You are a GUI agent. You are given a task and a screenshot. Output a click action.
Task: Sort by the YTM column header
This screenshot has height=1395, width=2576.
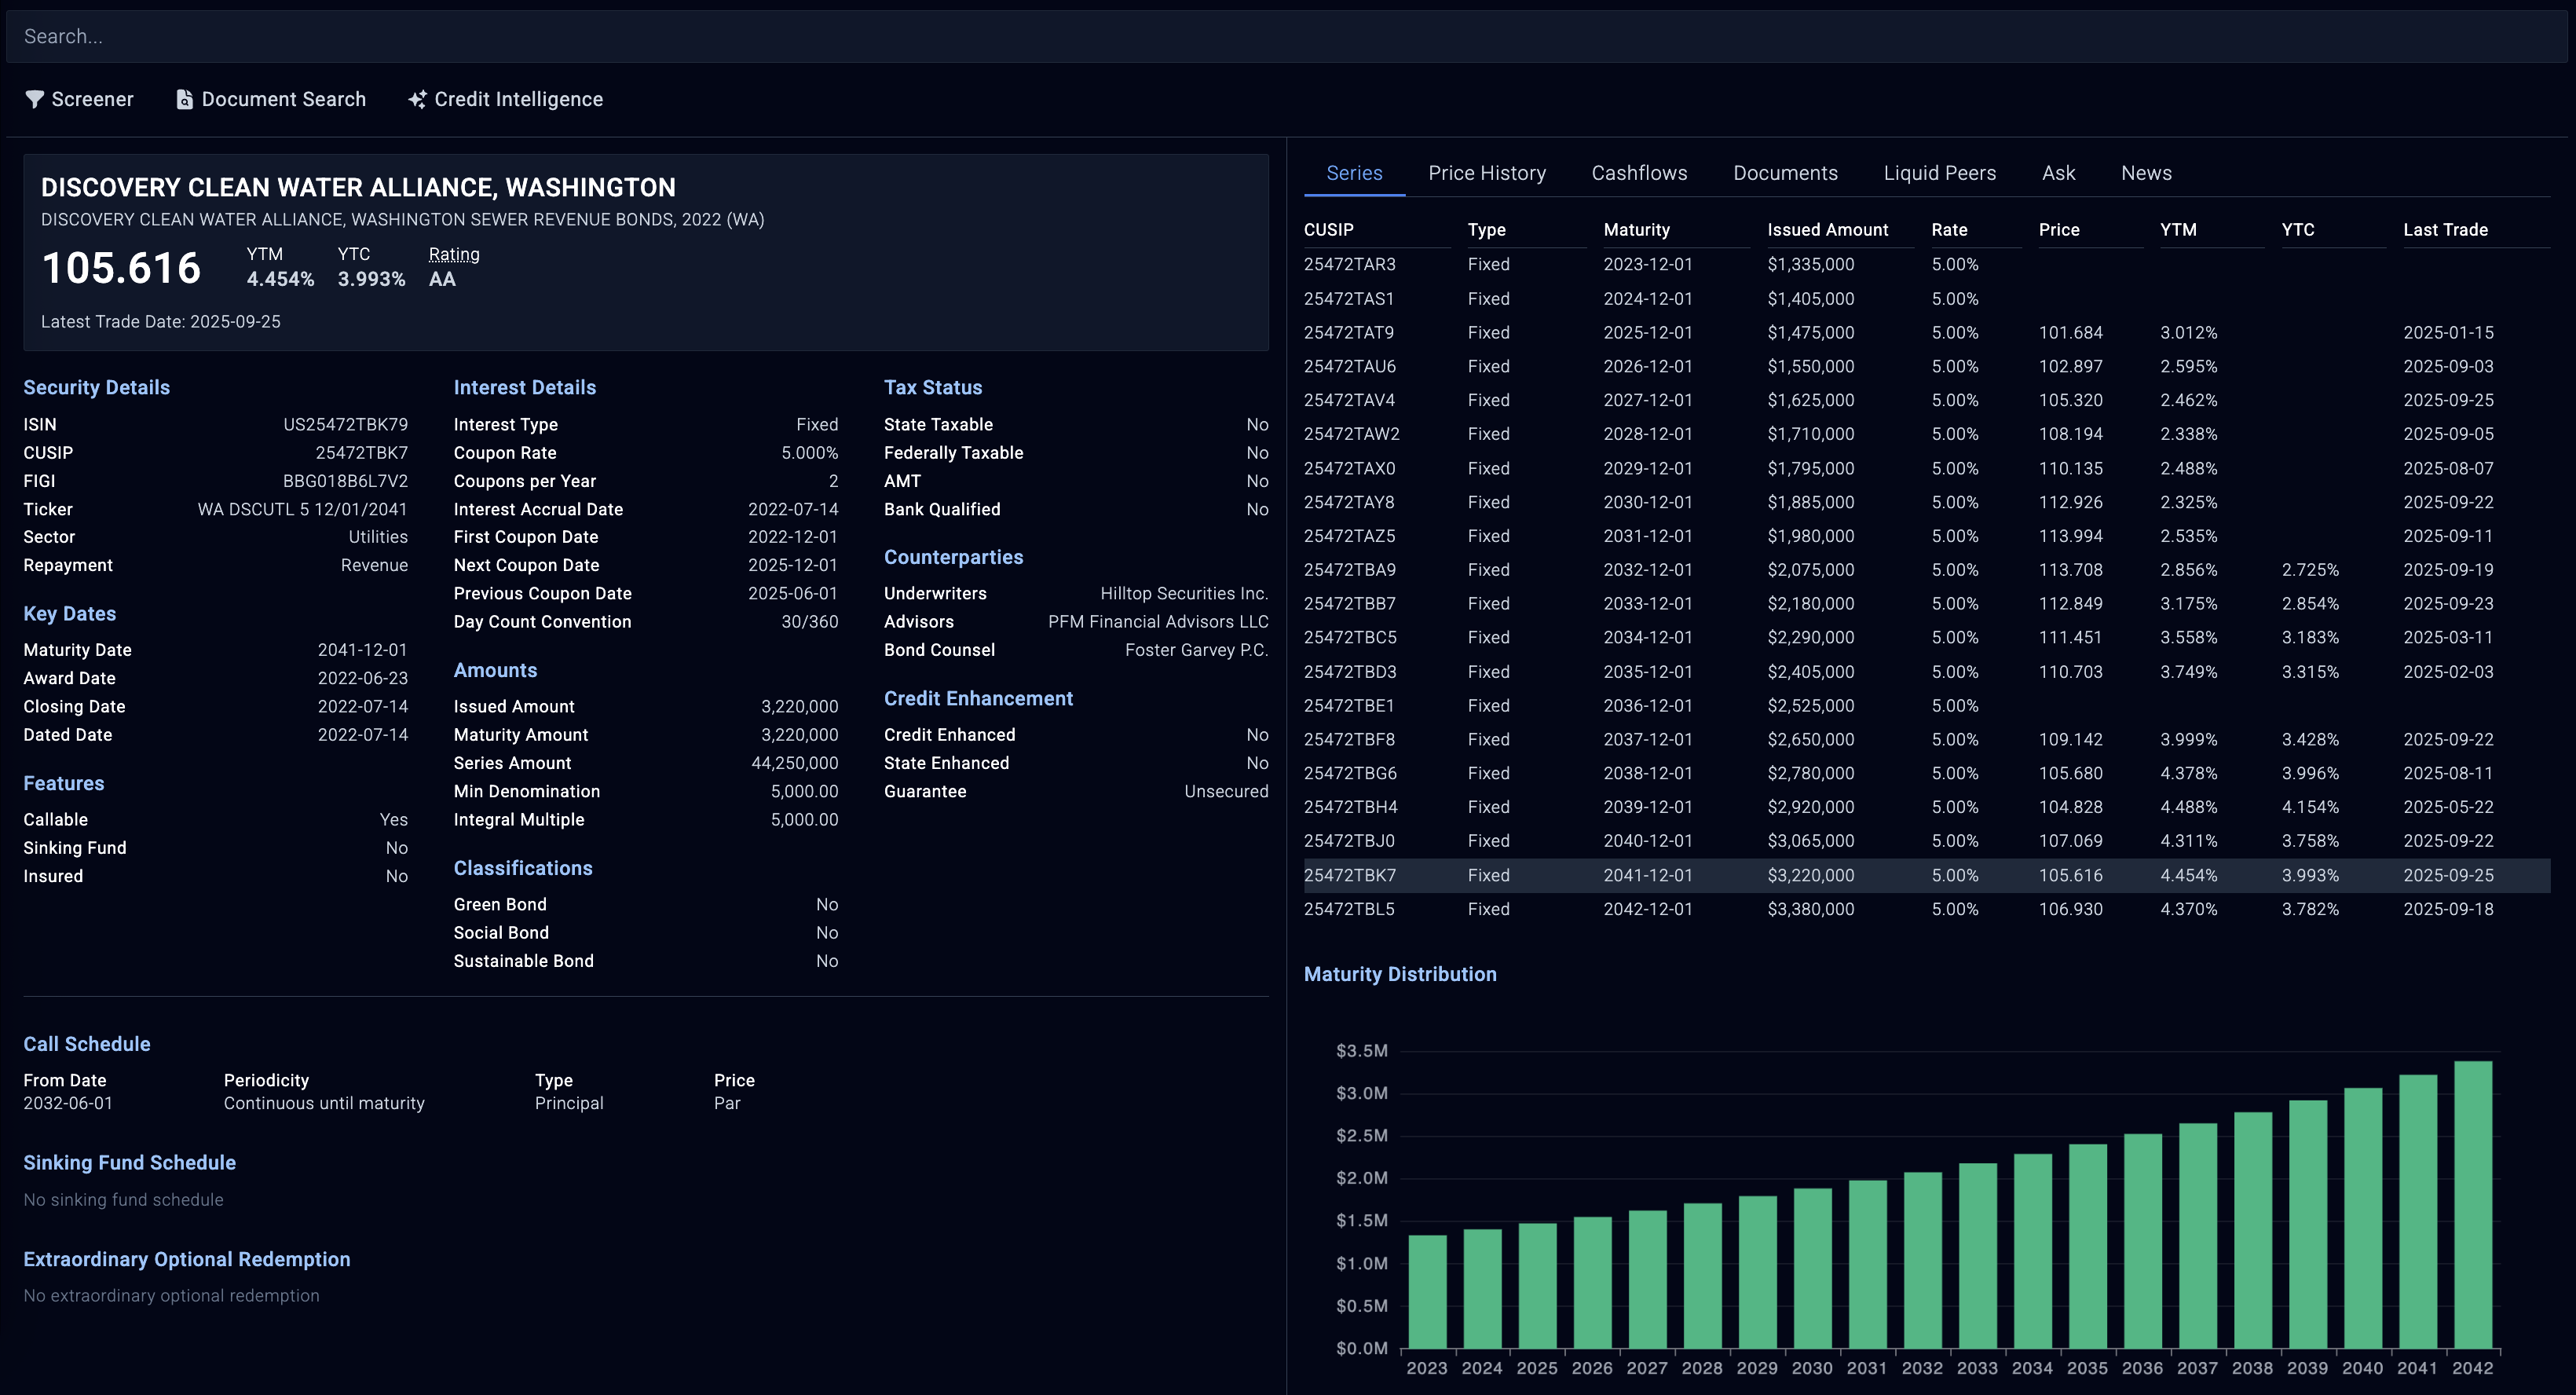point(2177,230)
